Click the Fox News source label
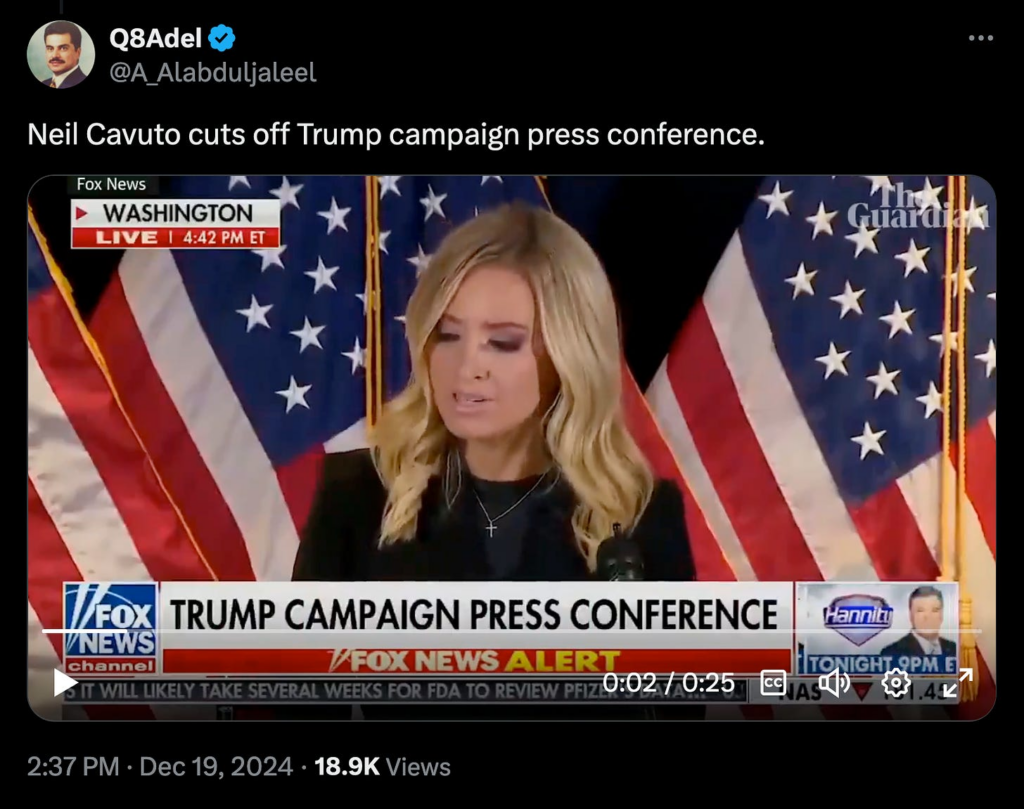The width and height of the screenshot is (1024, 809). 111,184
